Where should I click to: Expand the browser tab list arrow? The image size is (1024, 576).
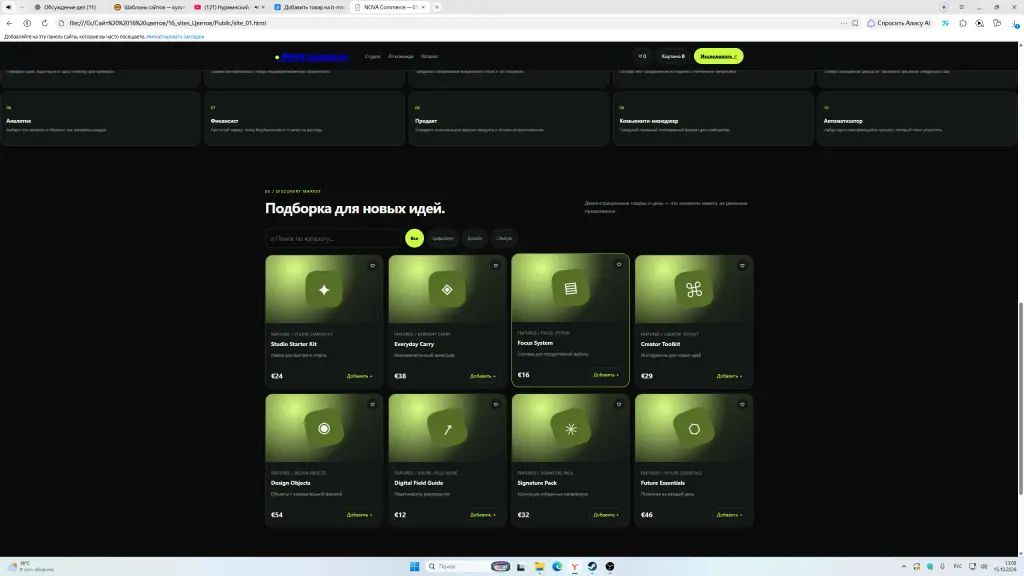tap(22, 7)
